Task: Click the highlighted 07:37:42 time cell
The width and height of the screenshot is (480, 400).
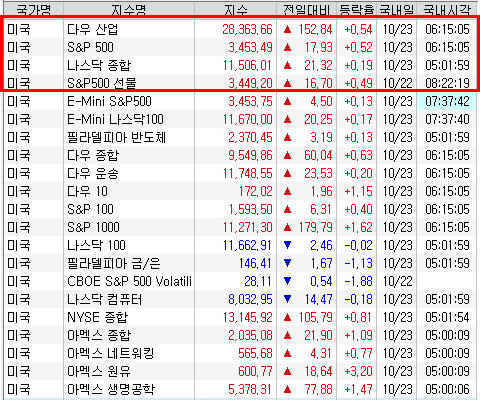Action: (x=447, y=101)
